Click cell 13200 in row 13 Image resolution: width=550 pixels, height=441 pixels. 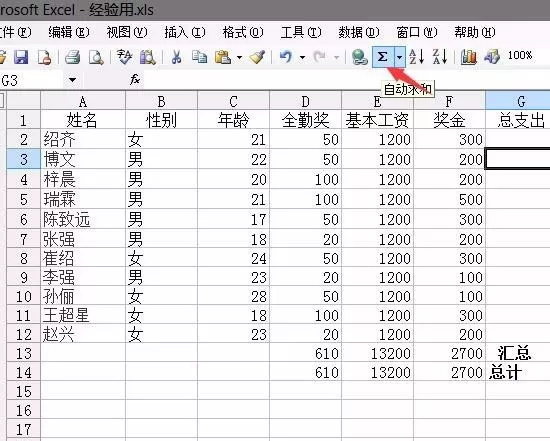pos(377,353)
